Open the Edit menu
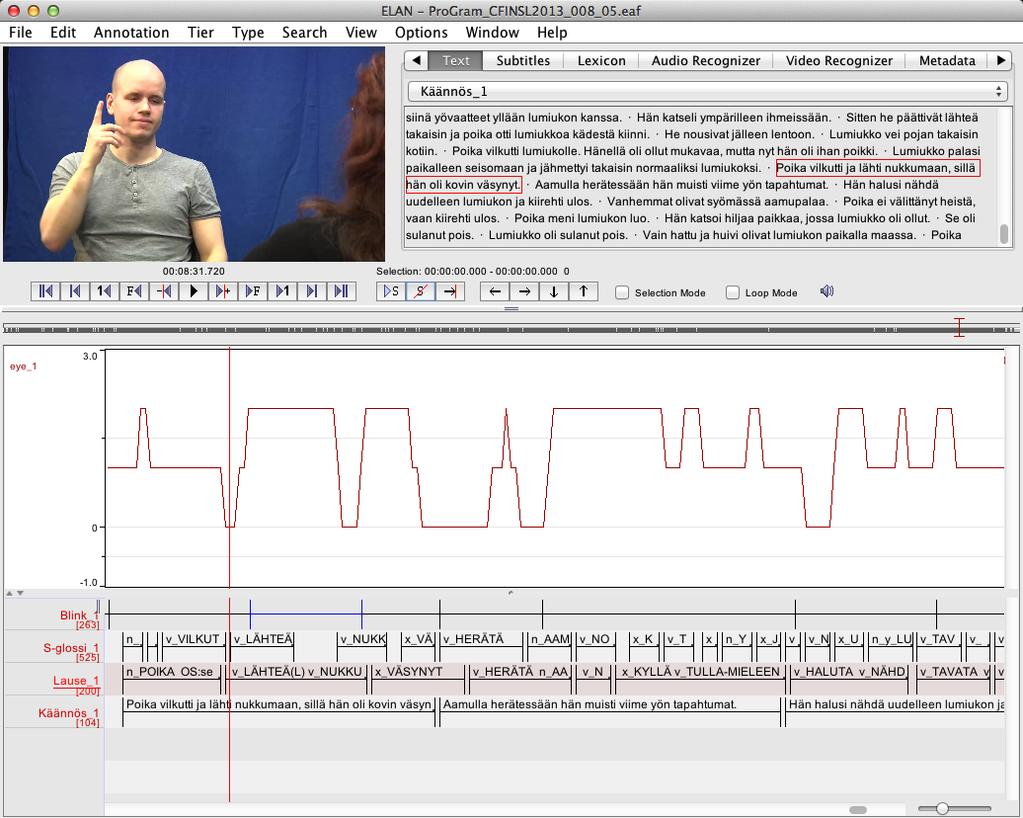Viewport: 1023px width, 818px height. click(x=63, y=33)
